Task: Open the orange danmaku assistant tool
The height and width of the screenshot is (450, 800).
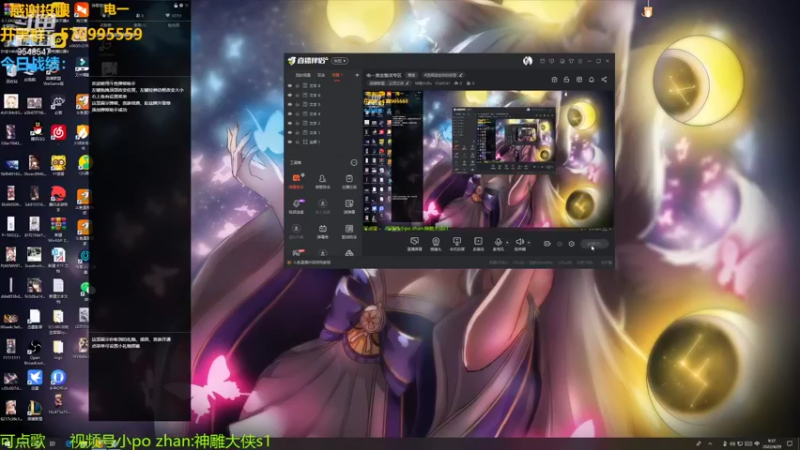Action: click(x=296, y=181)
